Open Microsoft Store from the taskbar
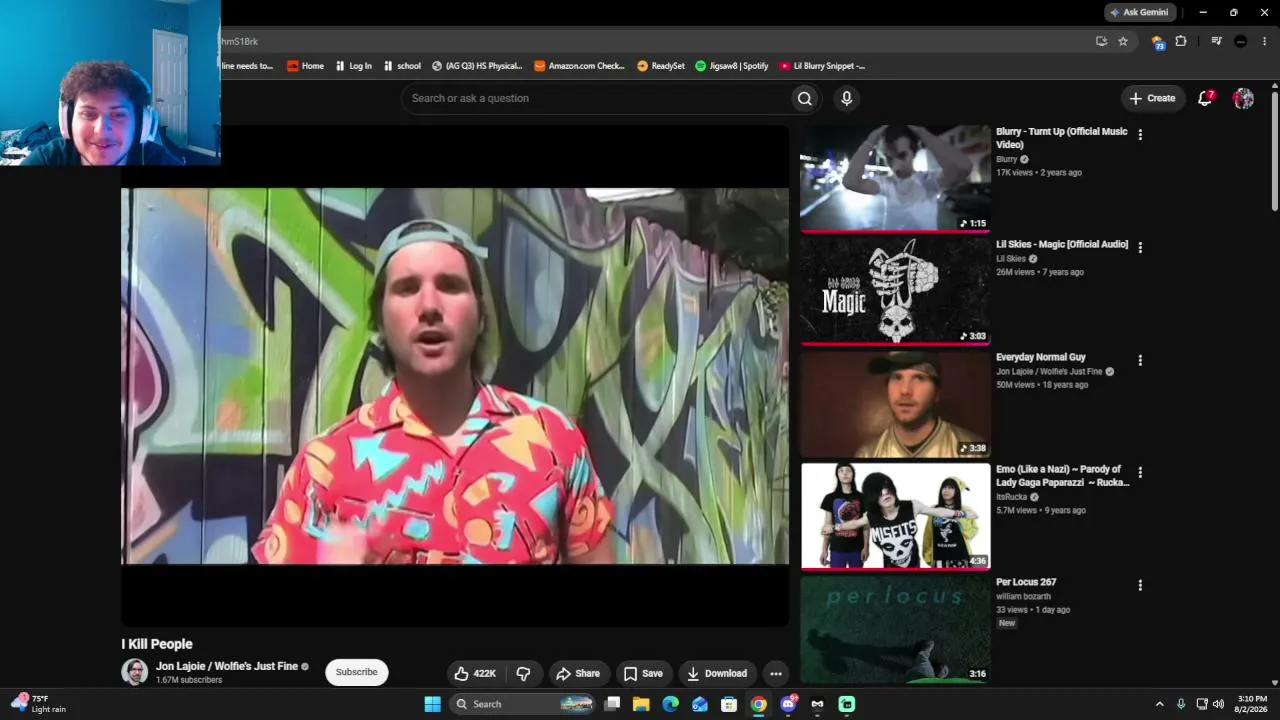The image size is (1280, 720). [729, 704]
